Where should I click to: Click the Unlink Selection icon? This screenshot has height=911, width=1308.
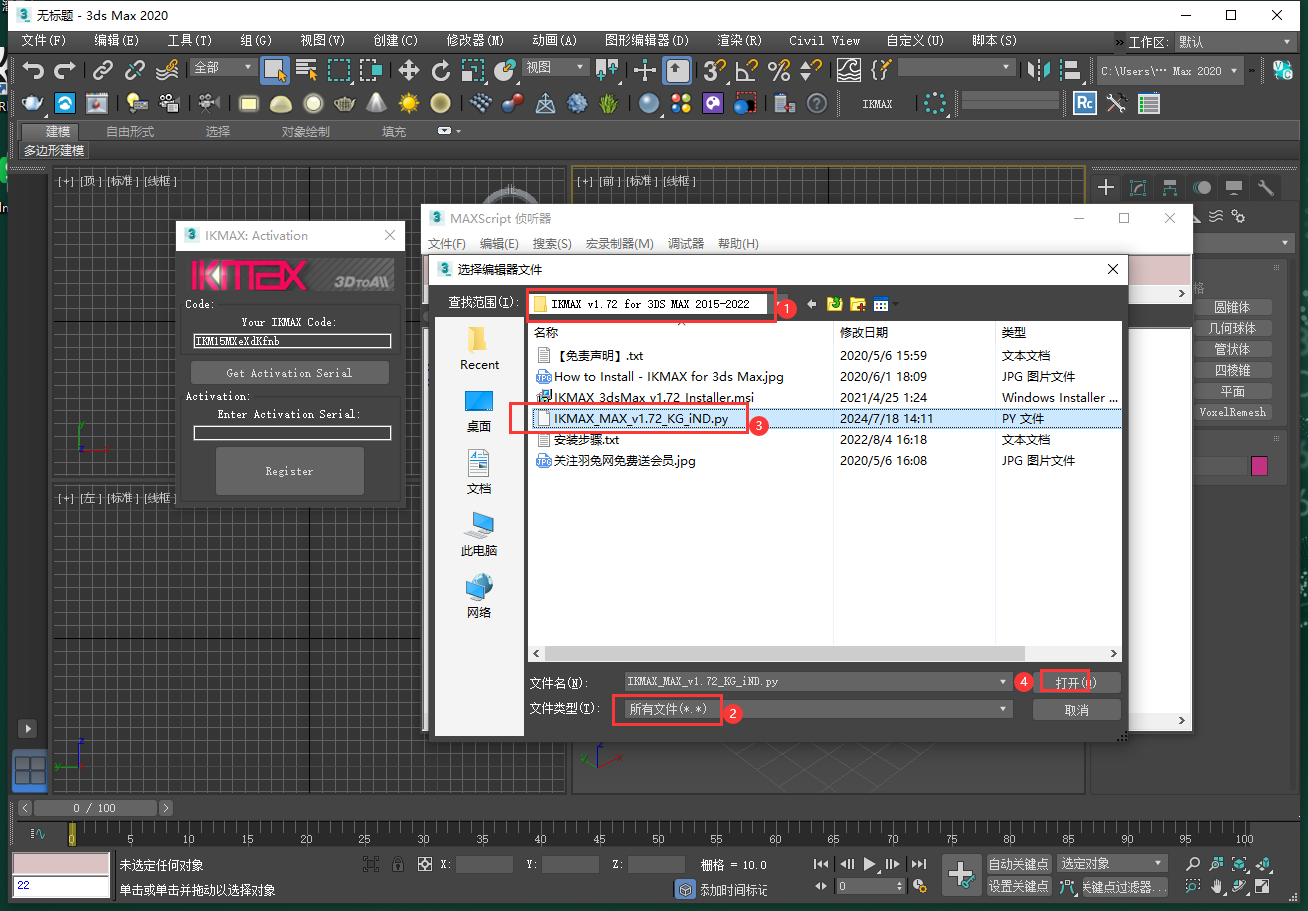135,70
